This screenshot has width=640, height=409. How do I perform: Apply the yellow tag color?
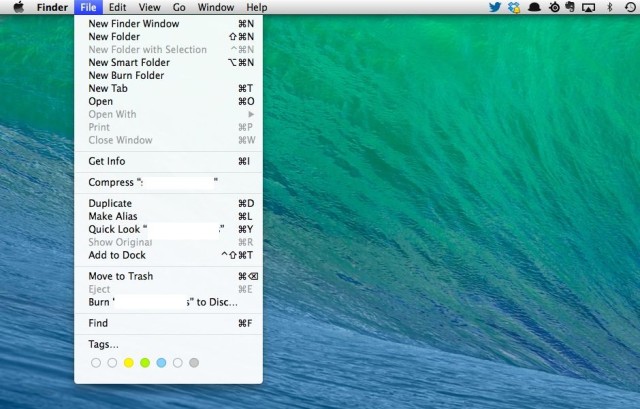point(128,362)
